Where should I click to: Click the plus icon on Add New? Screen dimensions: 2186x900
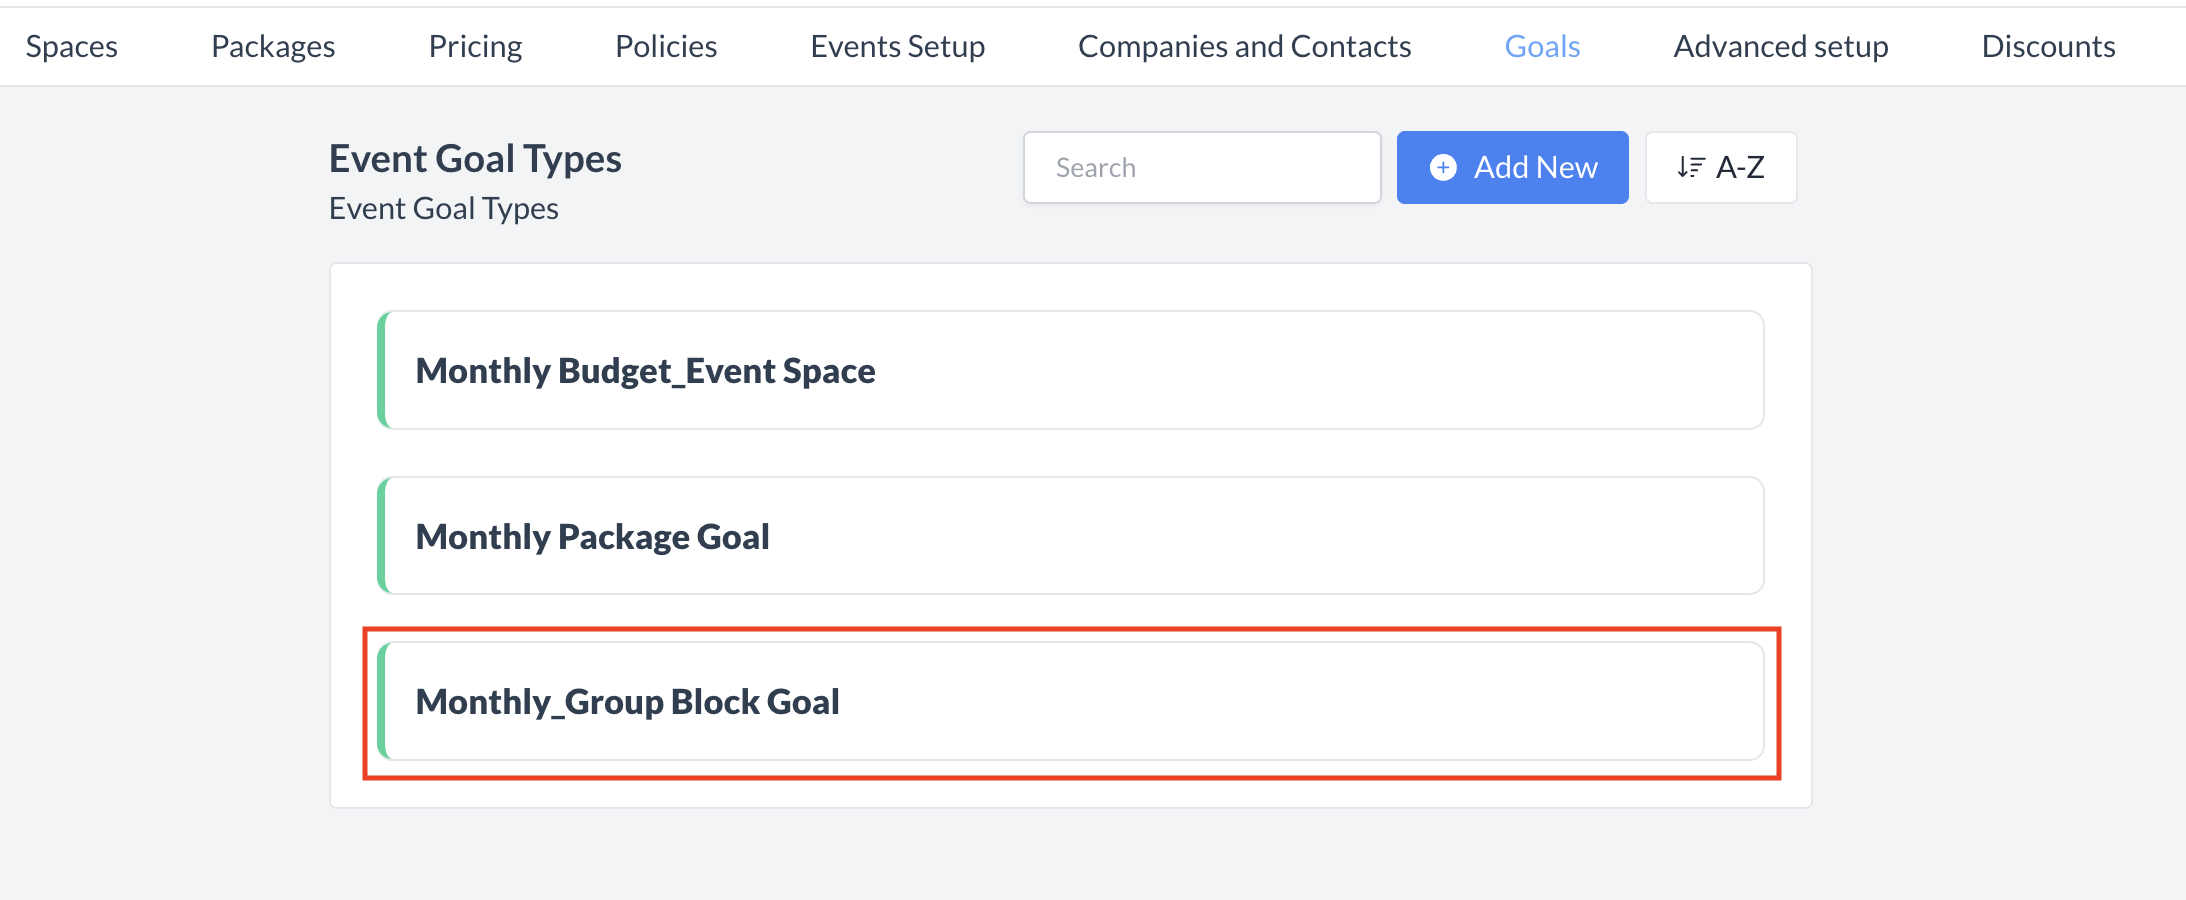tap(1443, 167)
